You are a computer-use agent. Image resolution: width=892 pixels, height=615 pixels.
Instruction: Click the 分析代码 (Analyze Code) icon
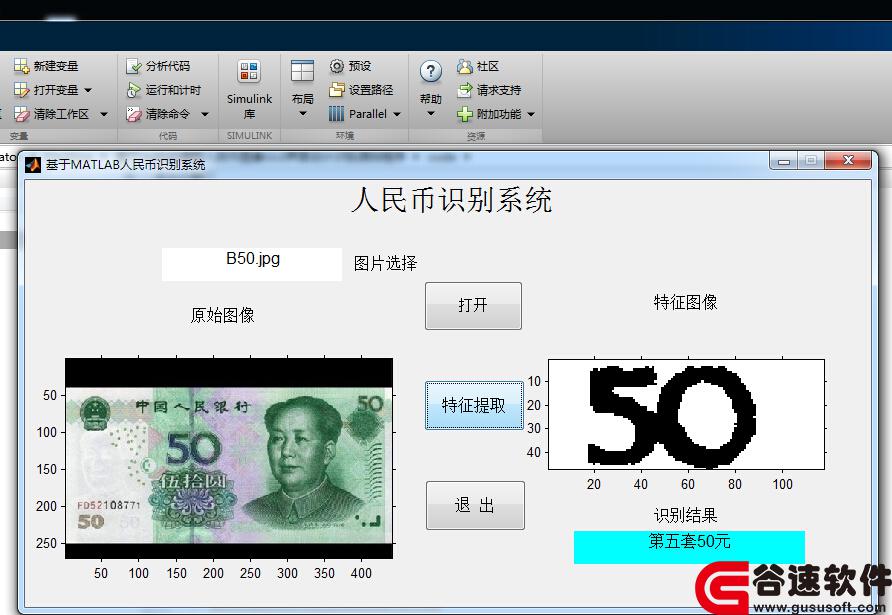point(133,66)
